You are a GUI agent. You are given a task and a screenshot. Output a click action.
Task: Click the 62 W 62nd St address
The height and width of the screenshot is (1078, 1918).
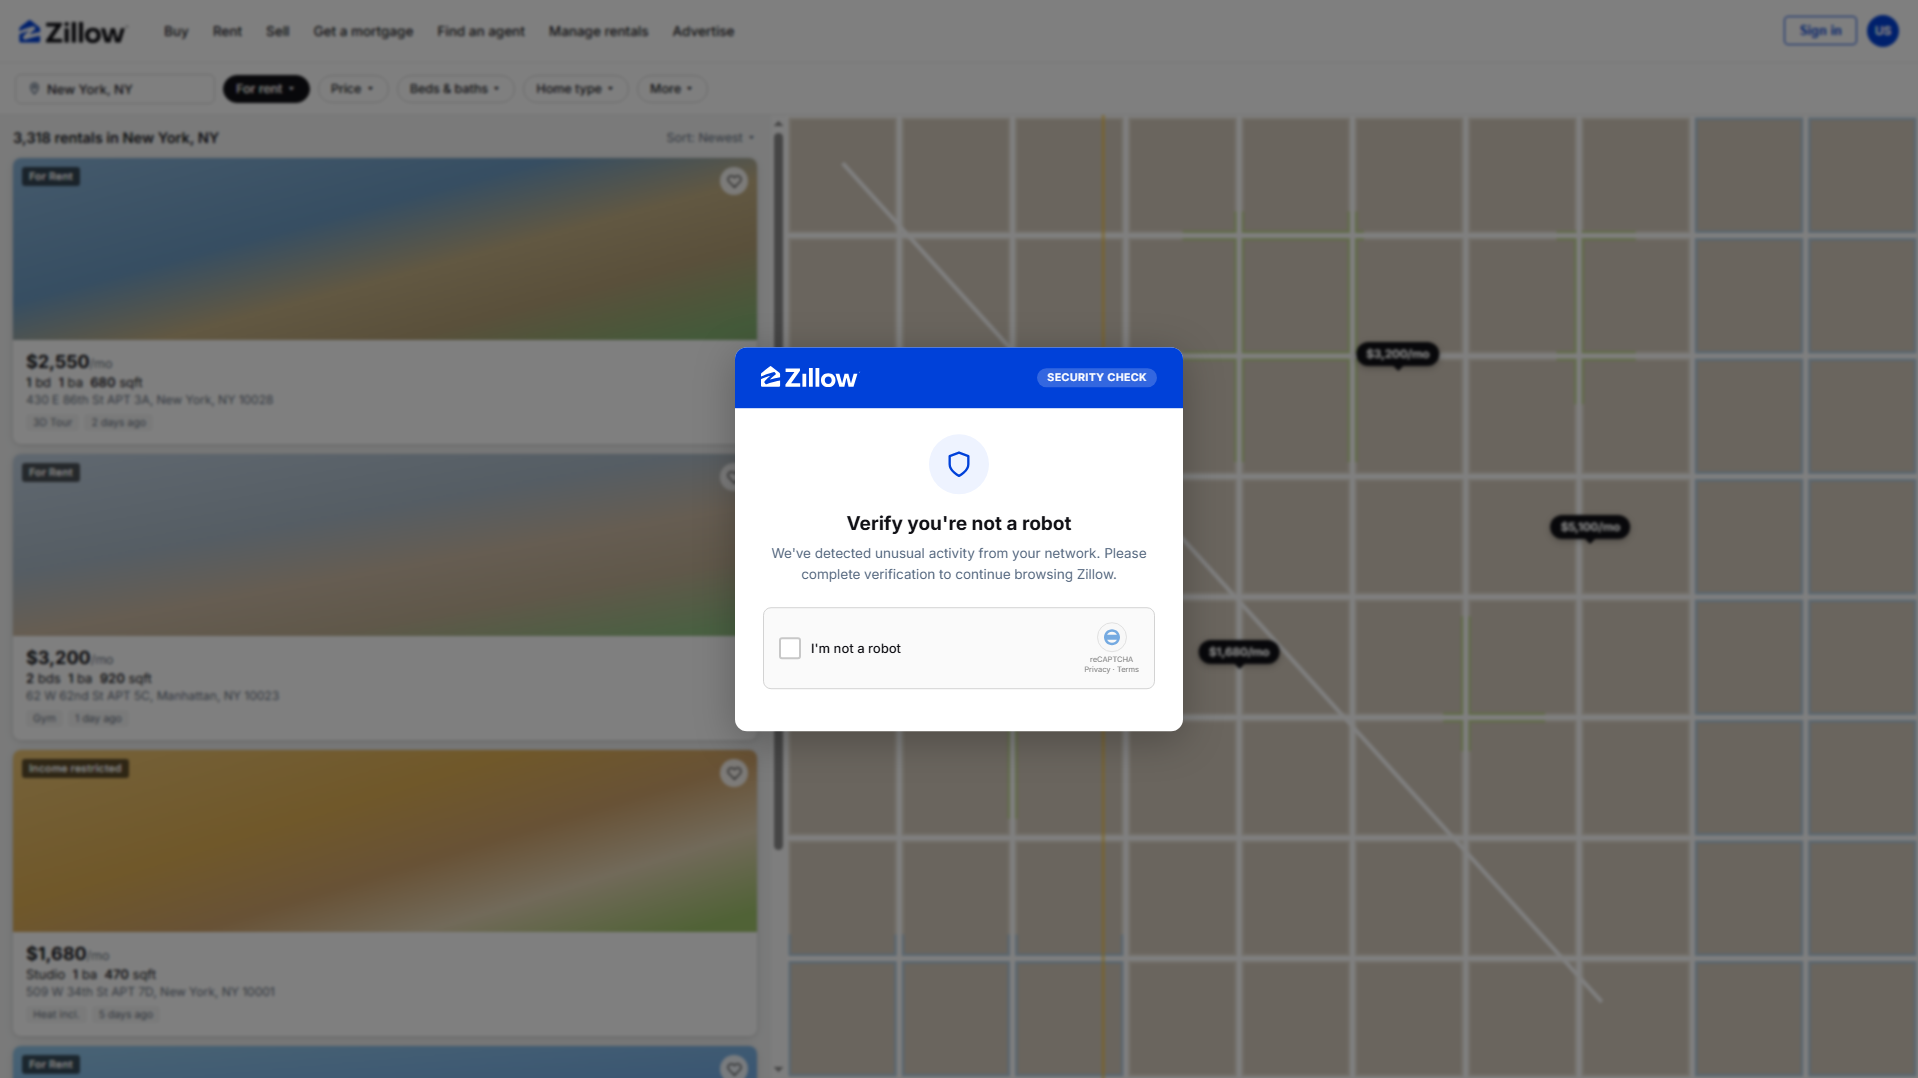point(152,696)
